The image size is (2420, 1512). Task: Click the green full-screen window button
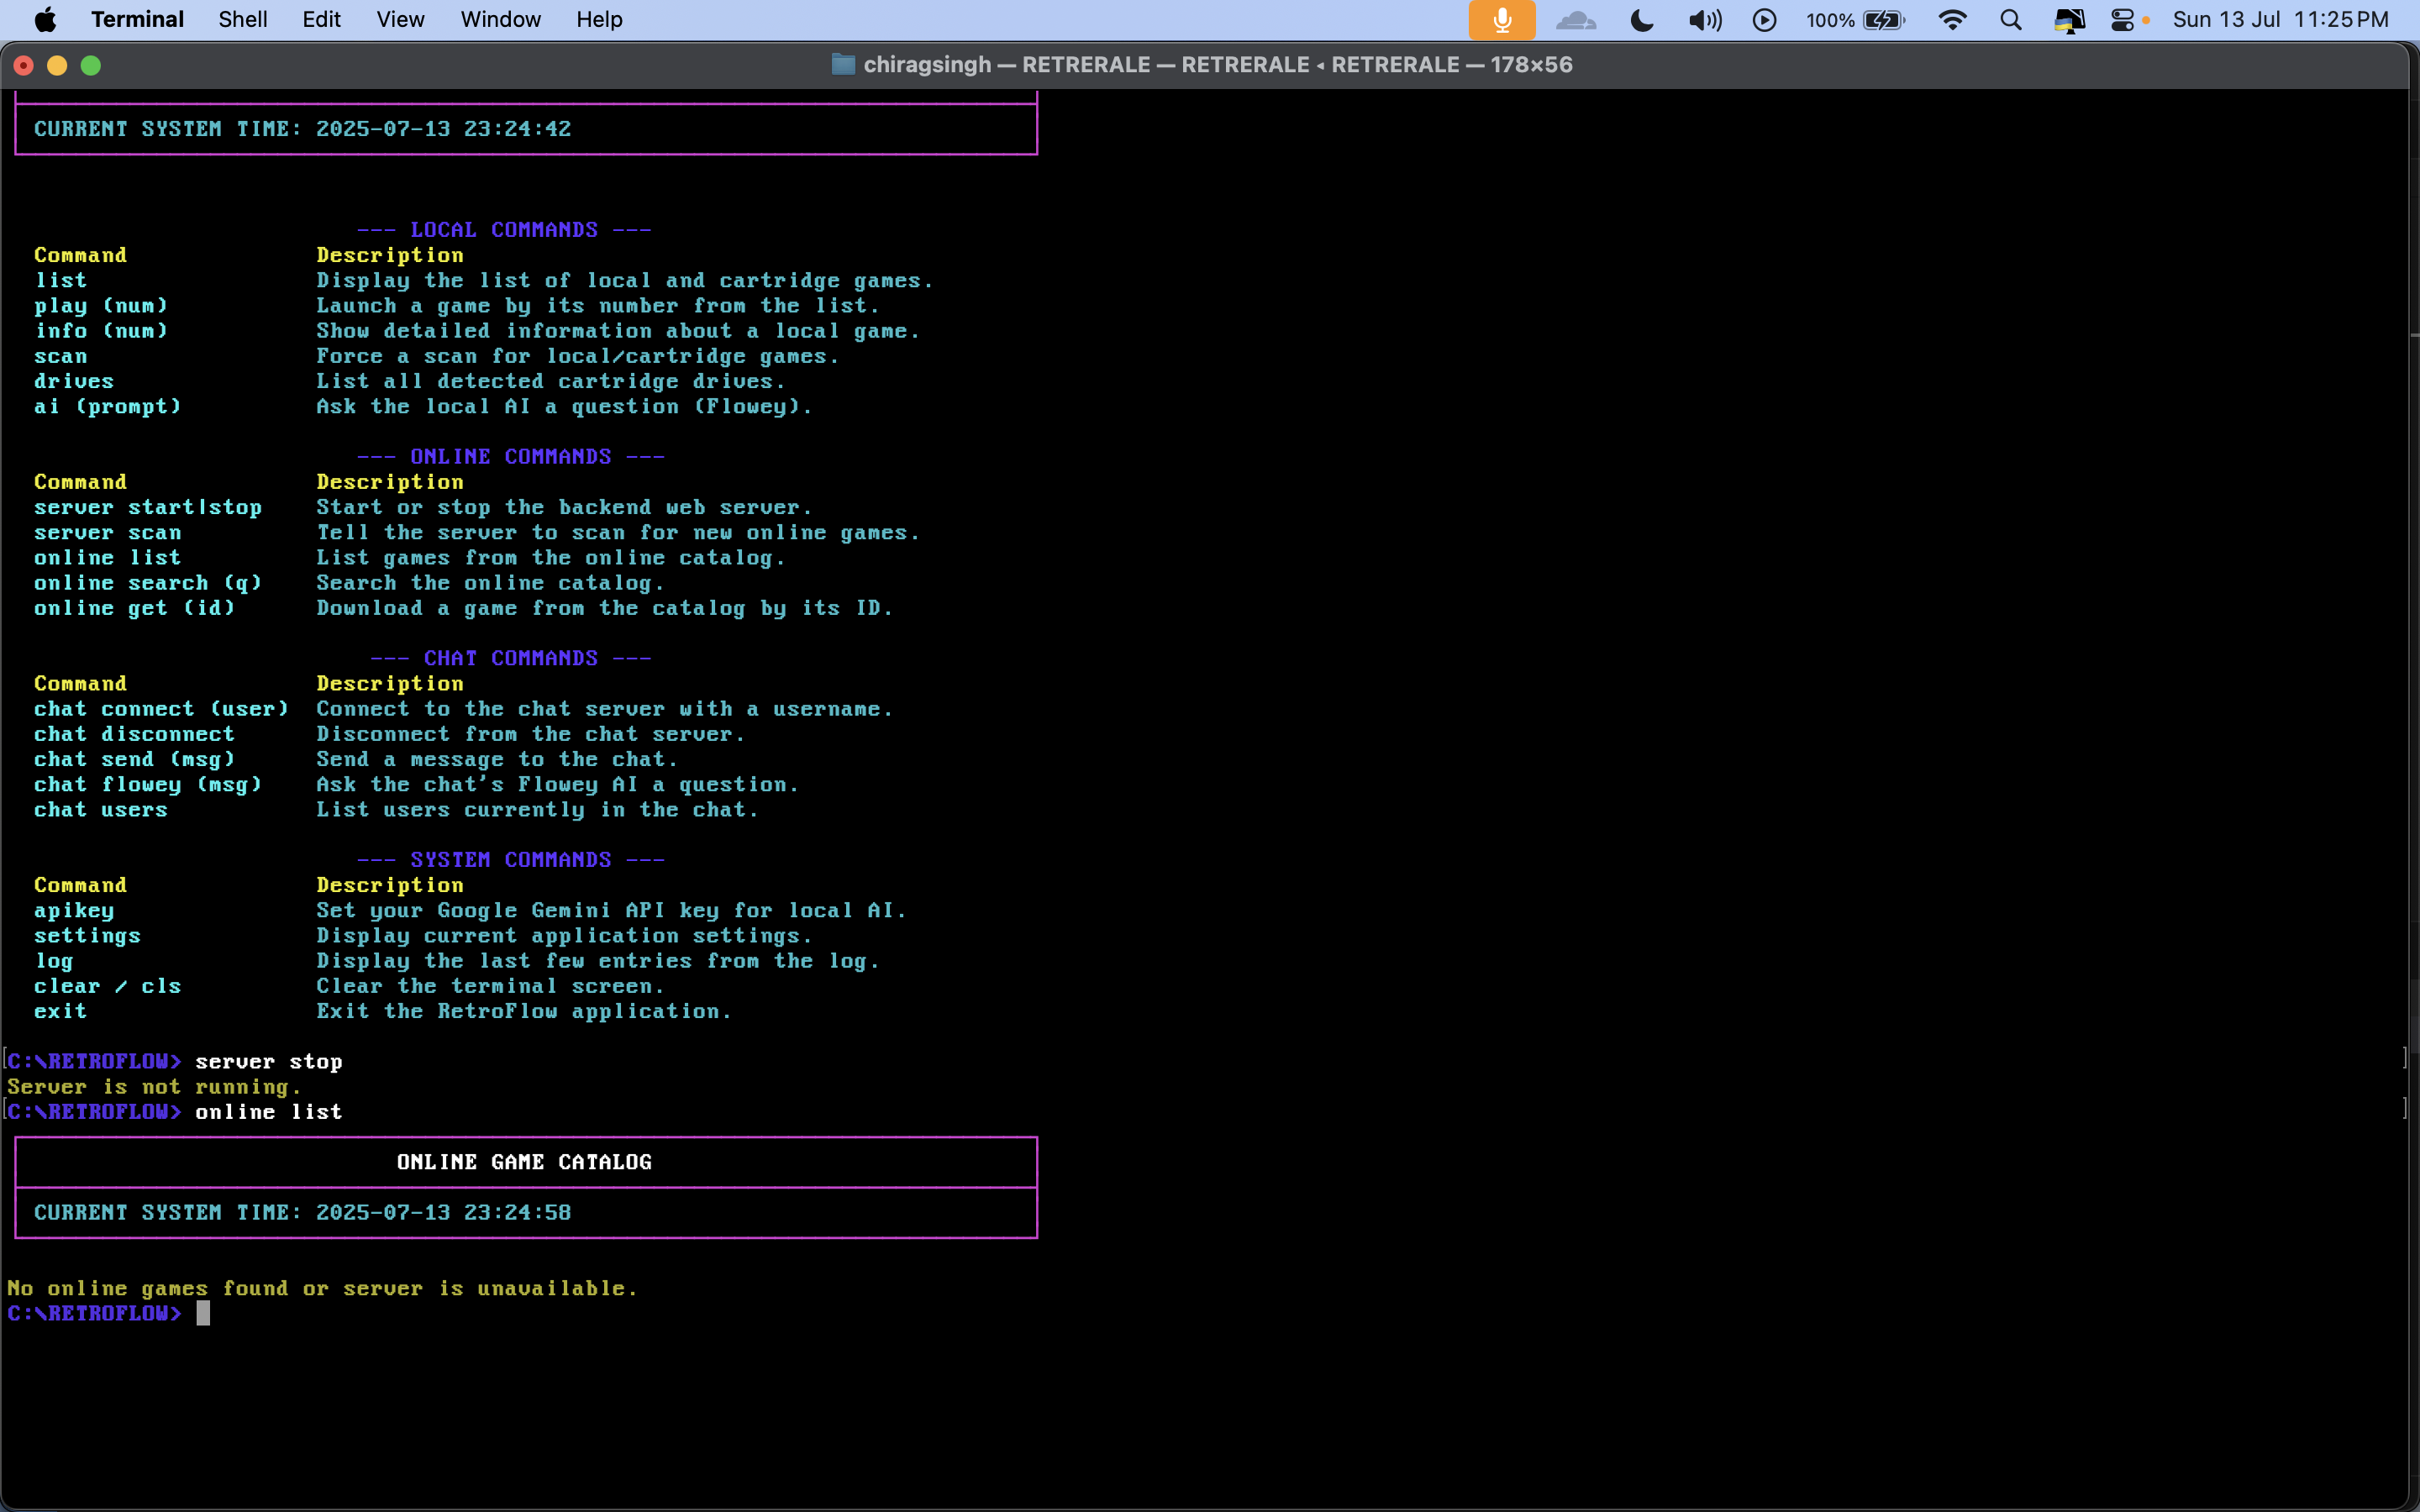tap(91, 65)
